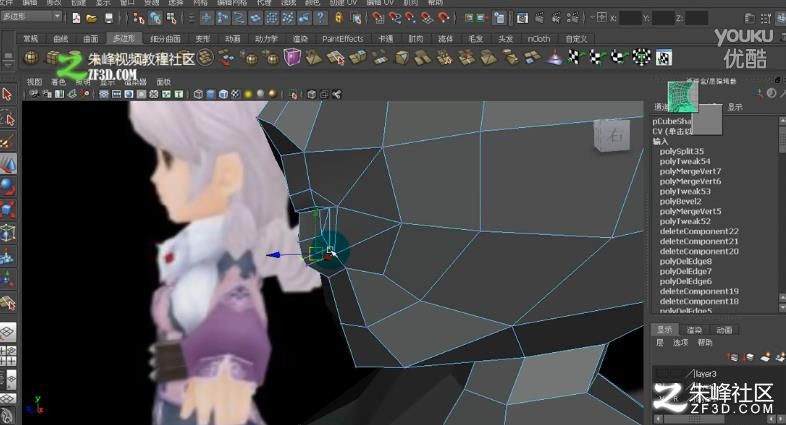This screenshot has height=425, width=786.
Task: Toggle the handles selection mask
Action: tap(207, 19)
